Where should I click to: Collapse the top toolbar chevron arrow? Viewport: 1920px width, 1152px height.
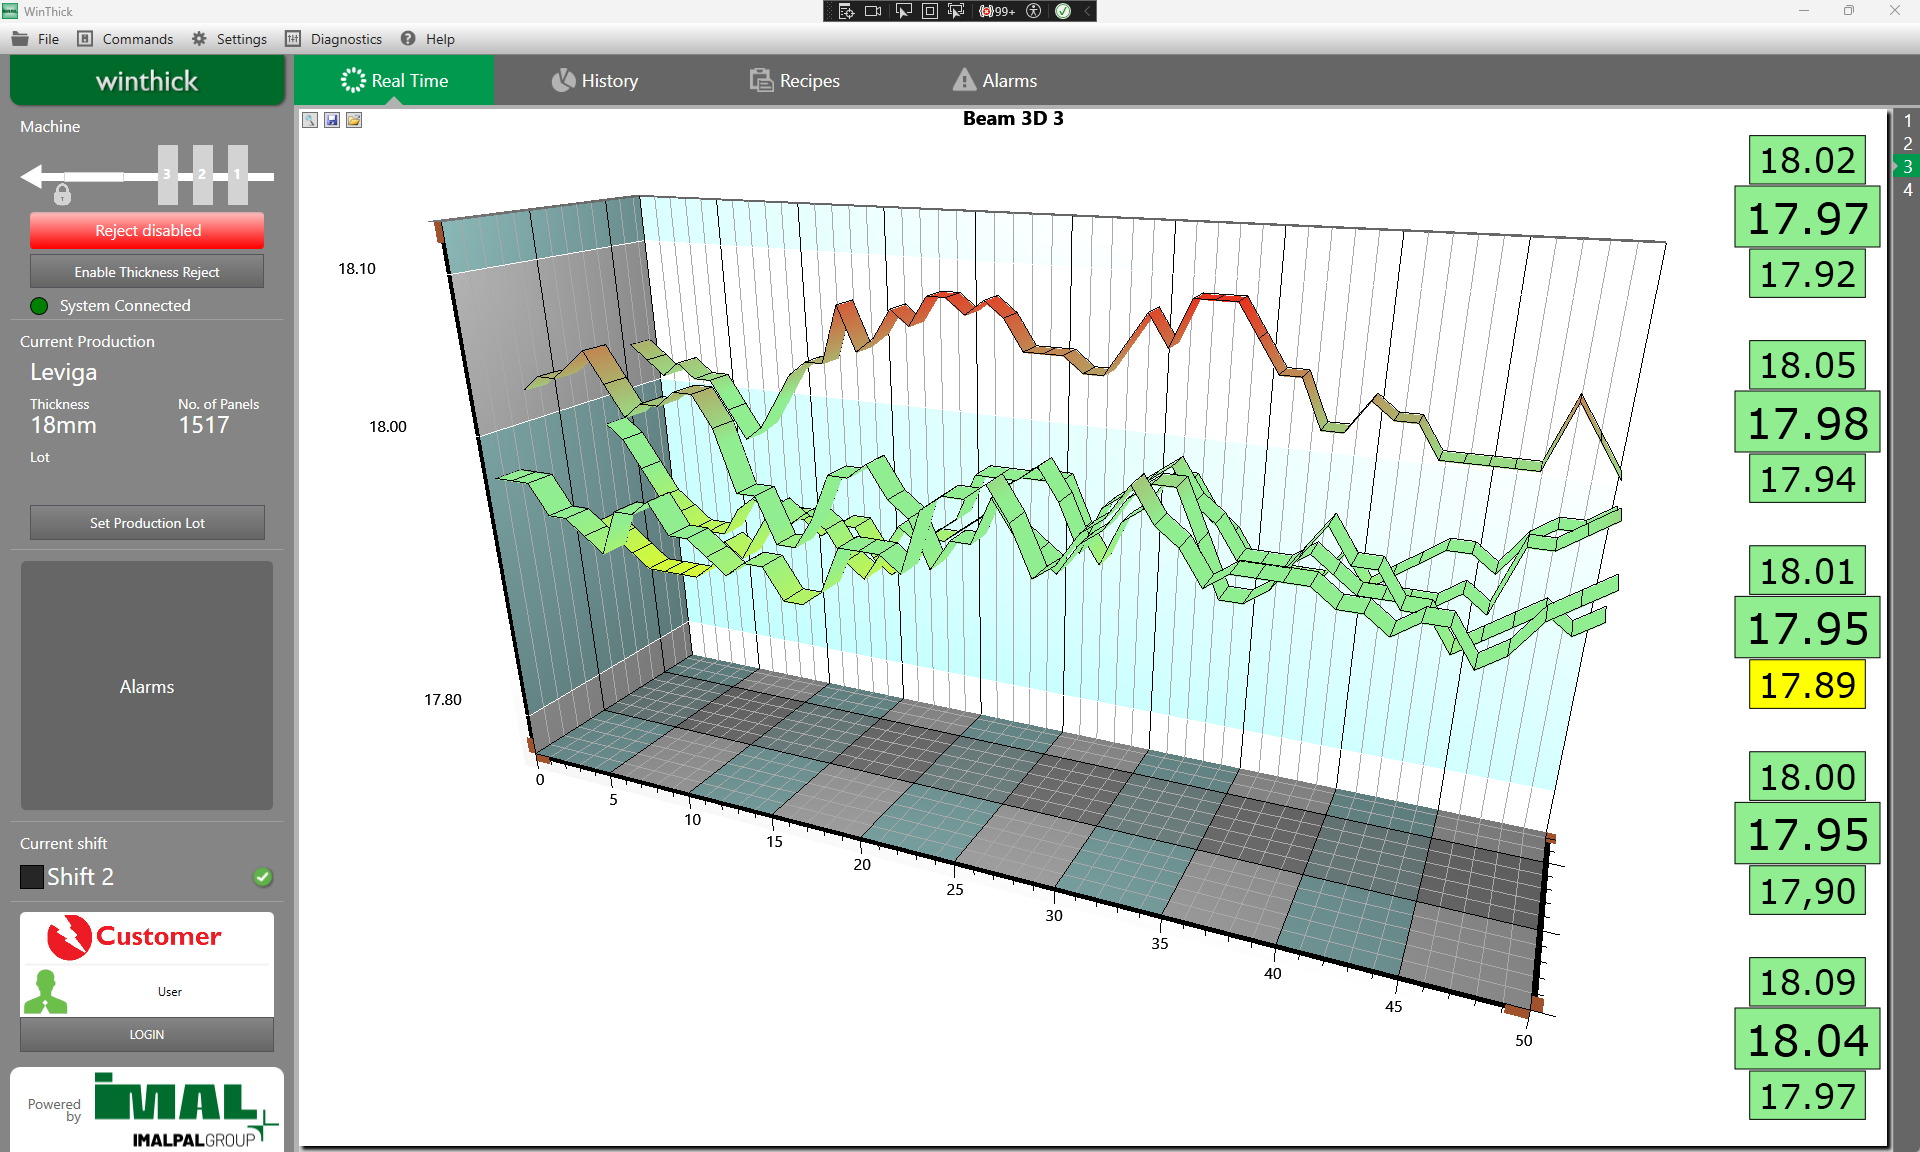click(x=1087, y=11)
